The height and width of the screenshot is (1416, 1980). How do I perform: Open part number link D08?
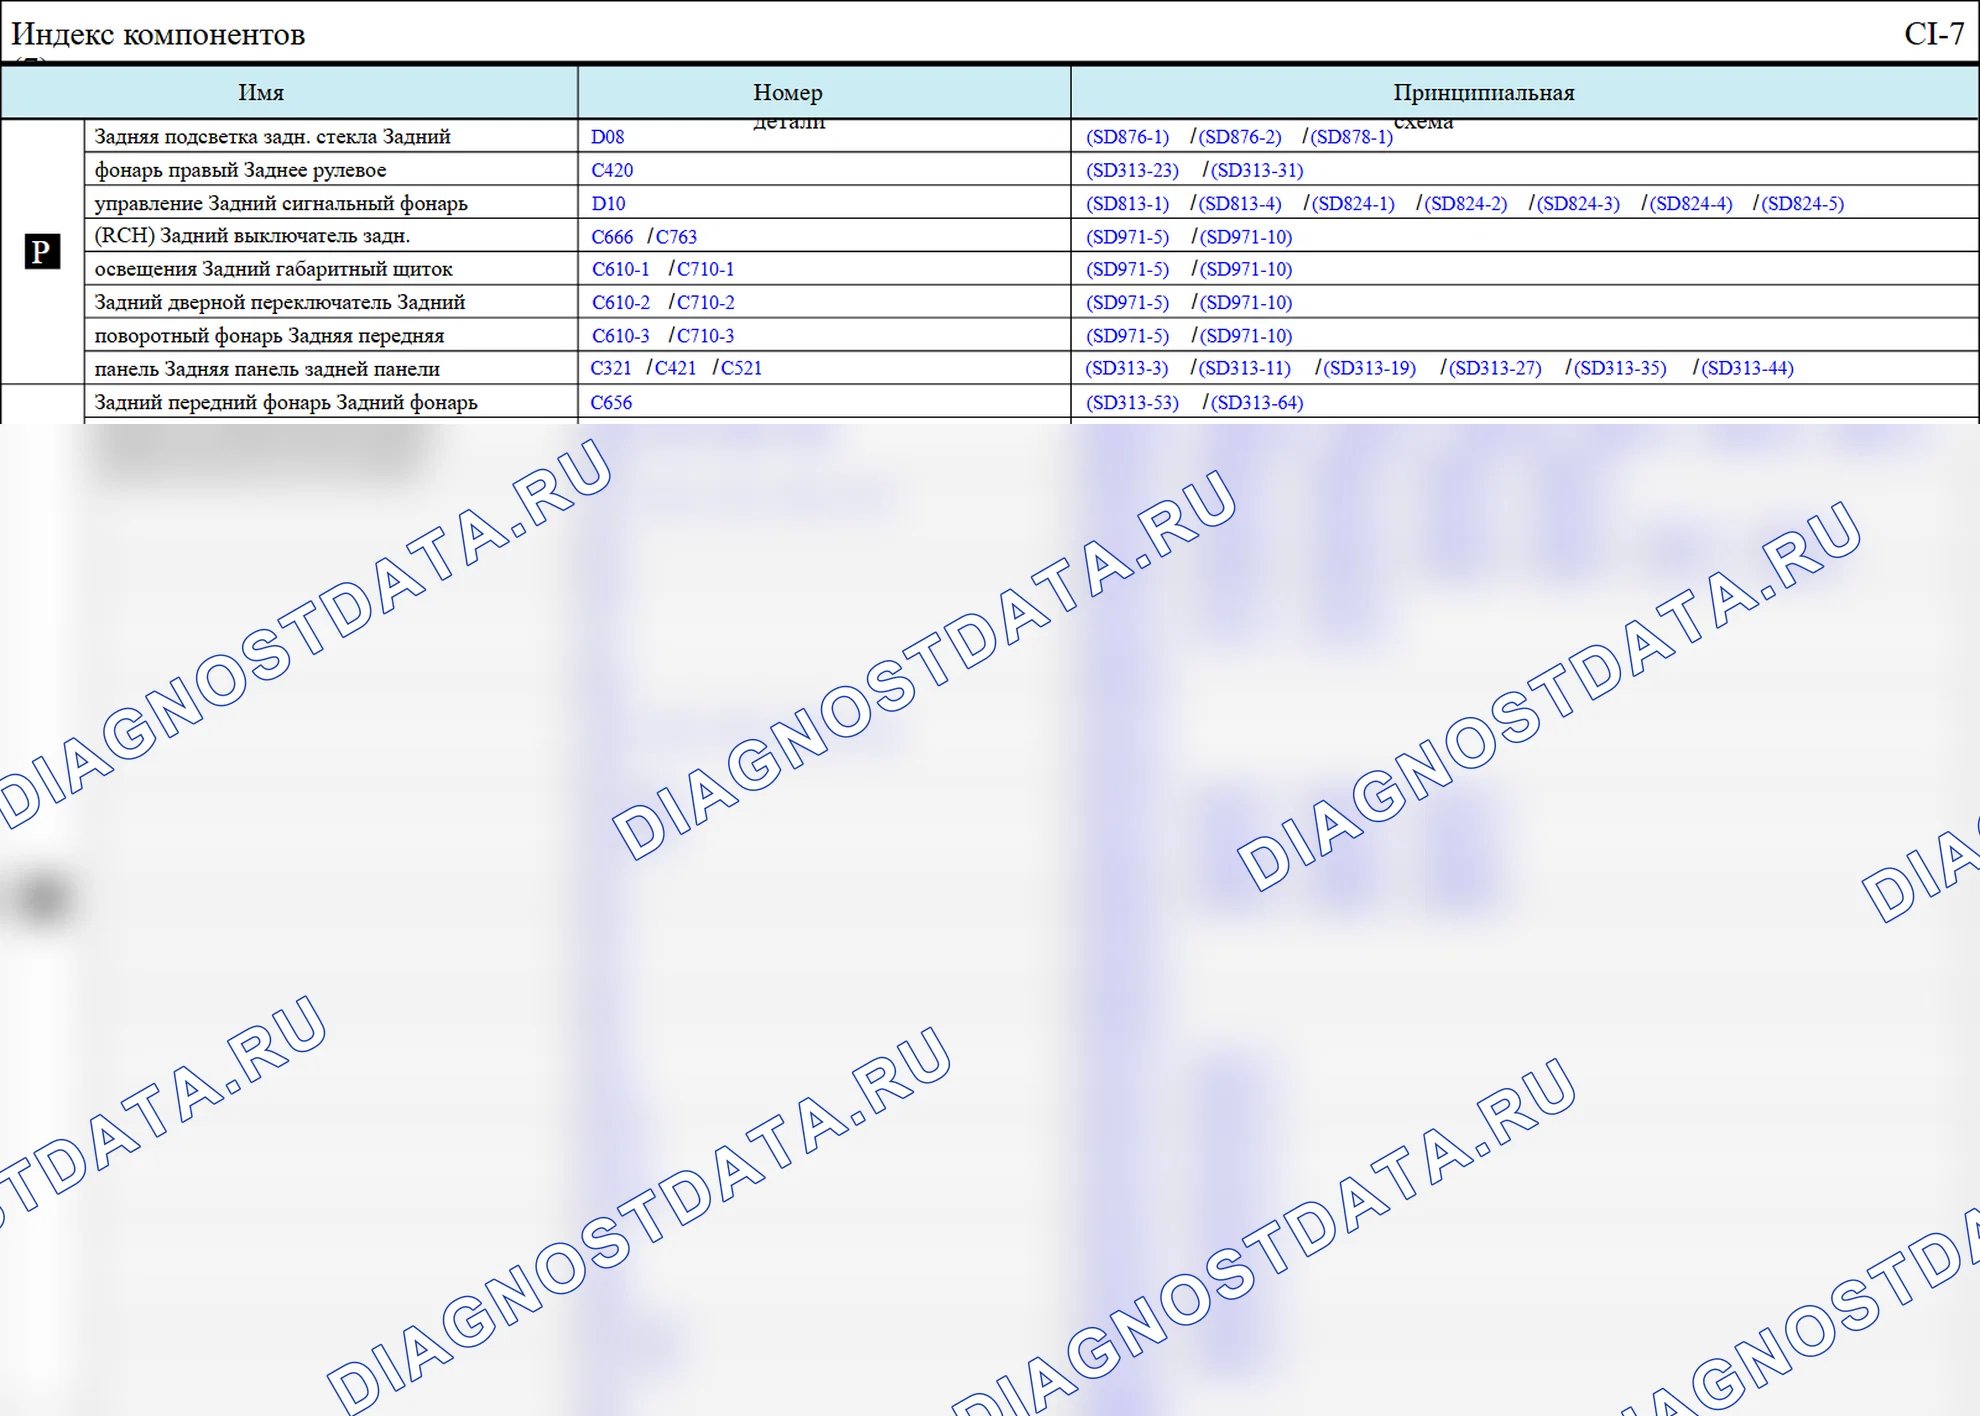click(607, 137)
